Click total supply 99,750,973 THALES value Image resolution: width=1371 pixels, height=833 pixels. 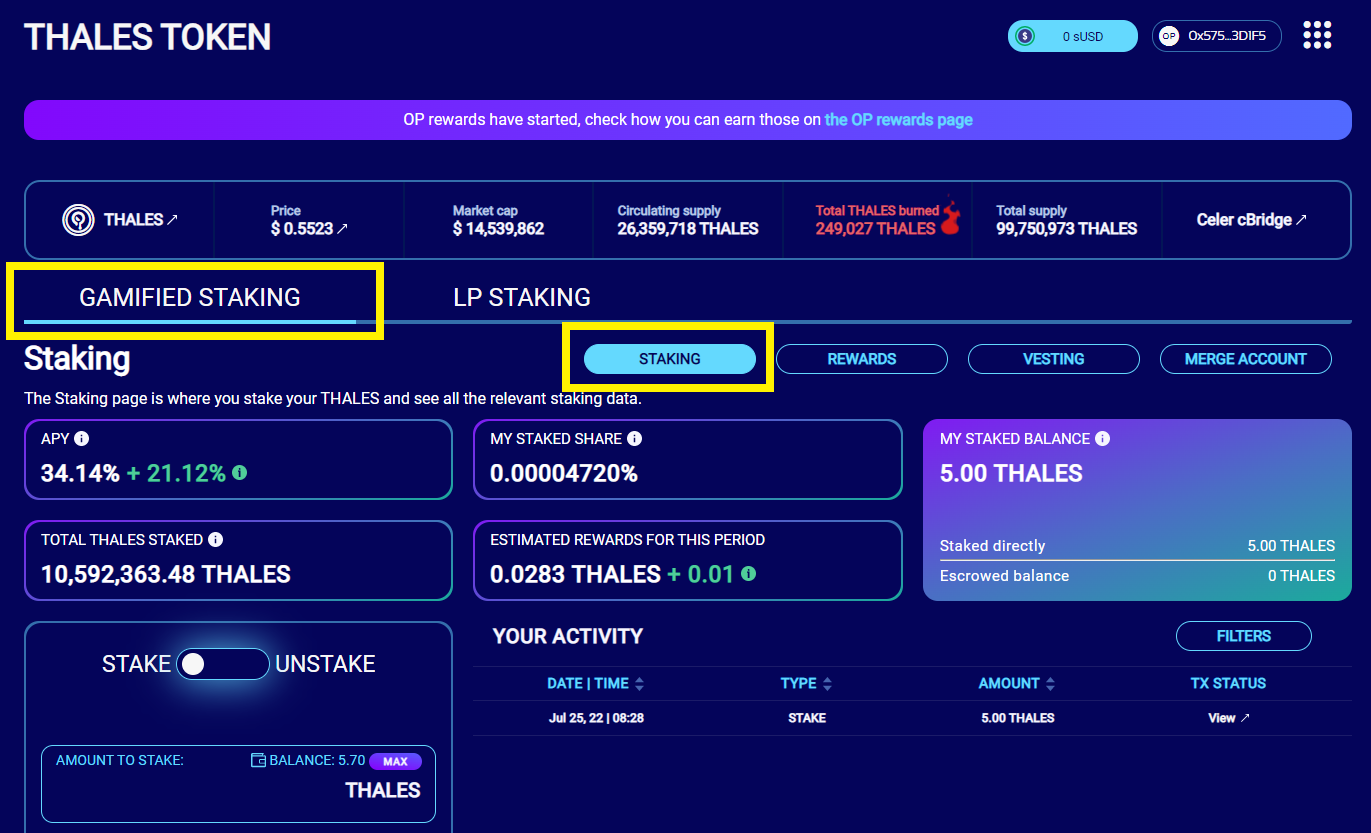coord(1067,229)
